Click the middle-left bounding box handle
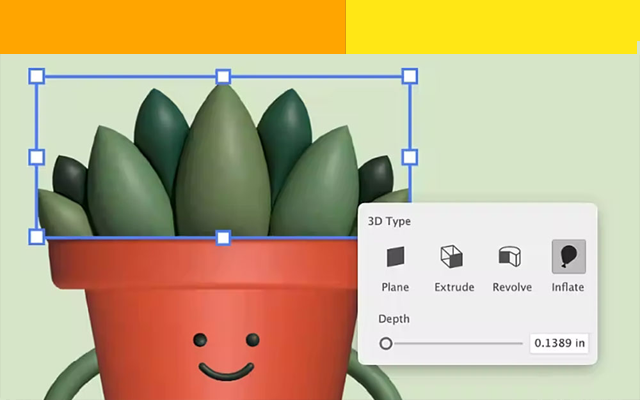 tap(37, 157)
